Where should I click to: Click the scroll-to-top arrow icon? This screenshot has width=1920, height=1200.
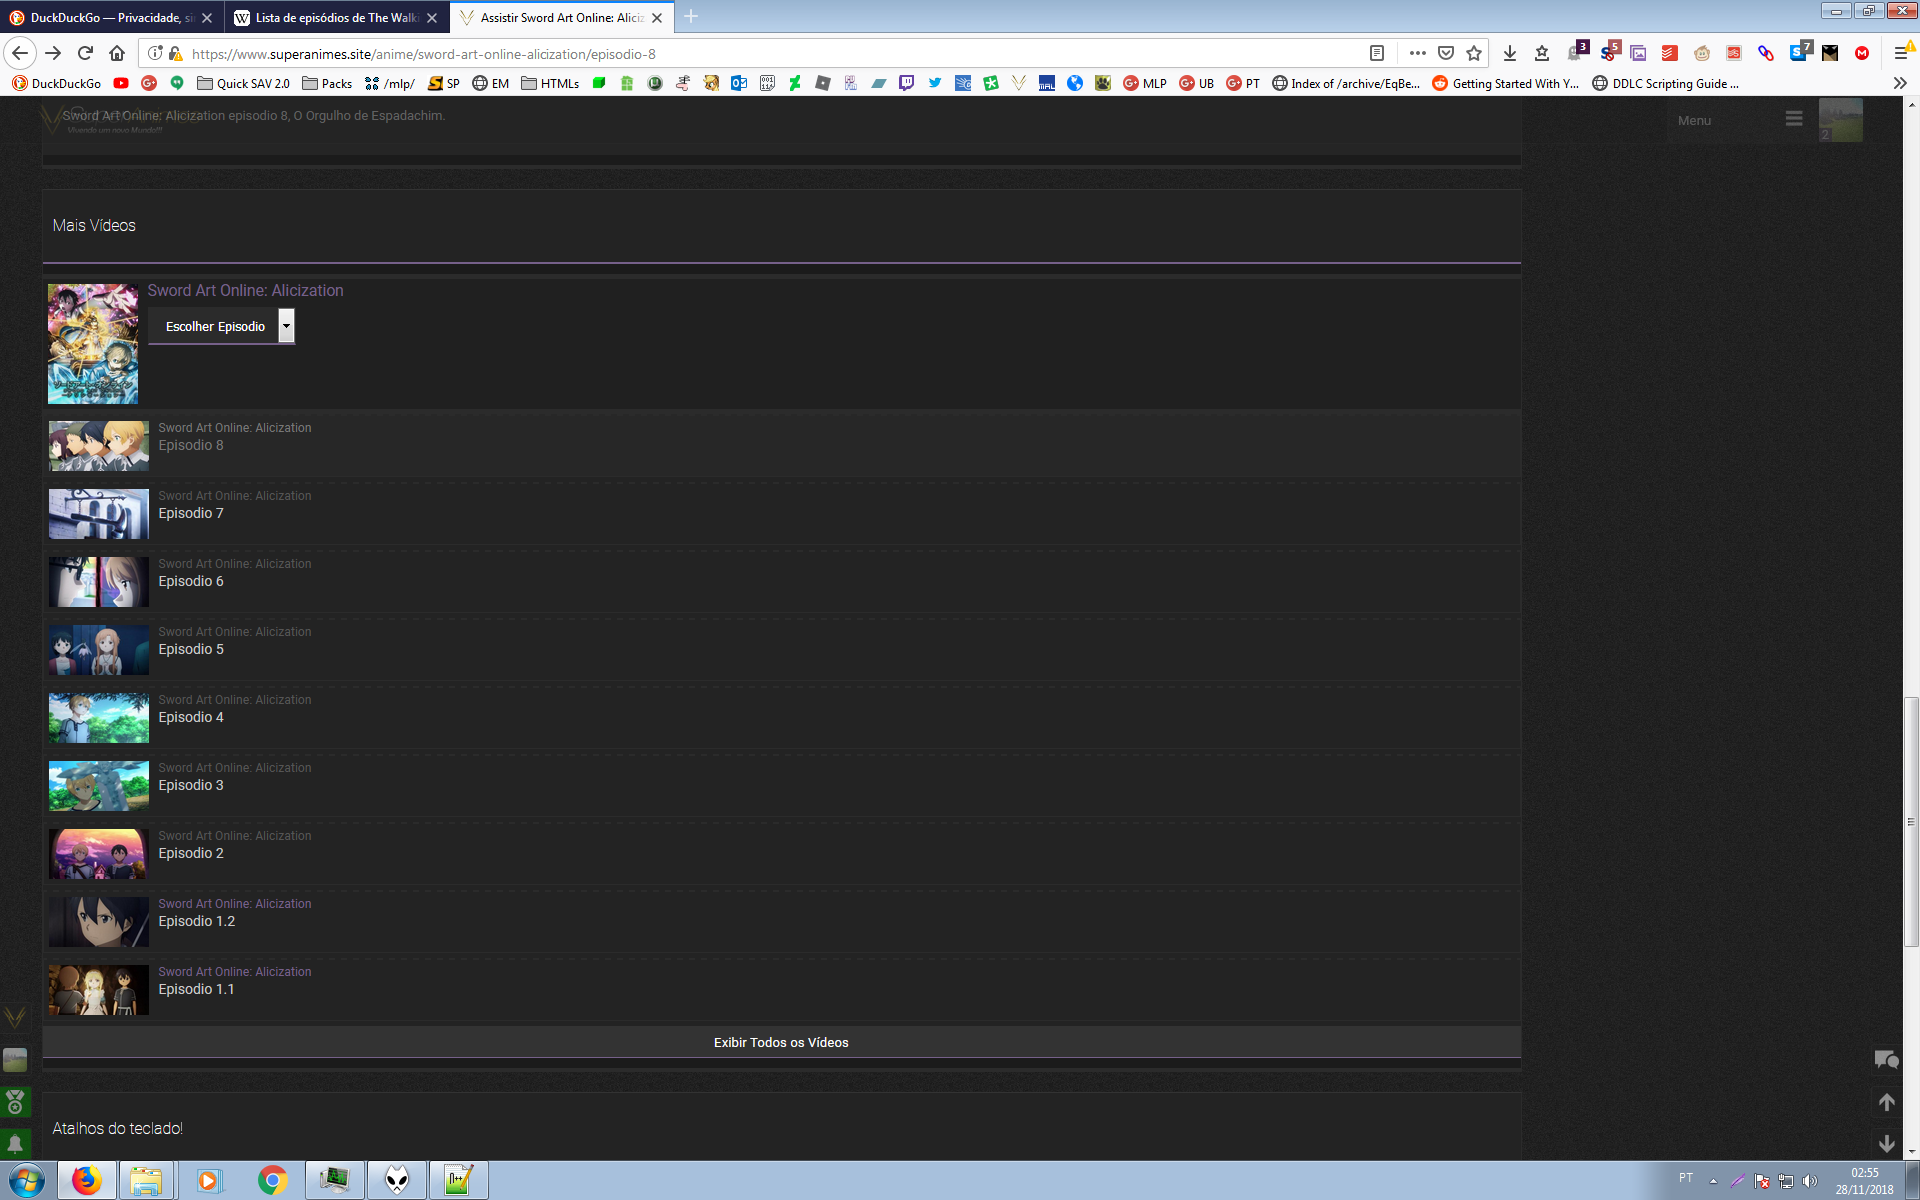tap(1886, 1102)
